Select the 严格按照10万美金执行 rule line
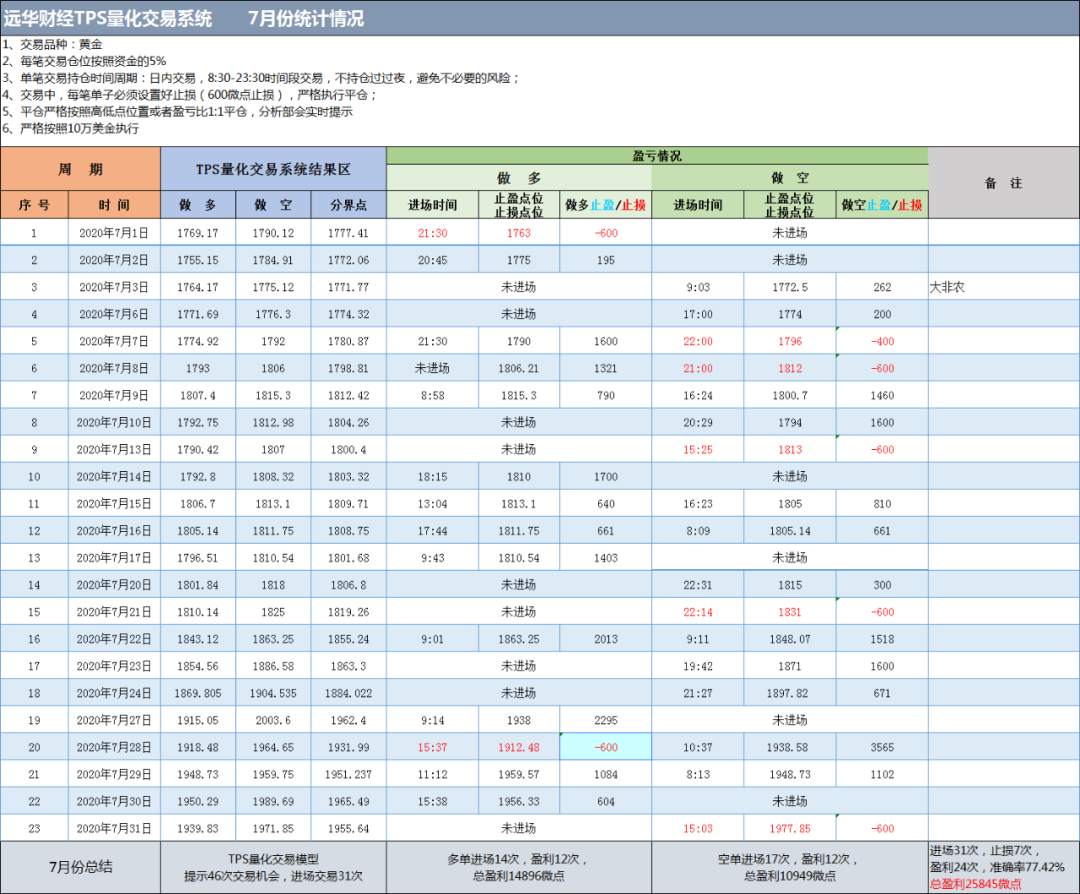 [x=70, y=129]
